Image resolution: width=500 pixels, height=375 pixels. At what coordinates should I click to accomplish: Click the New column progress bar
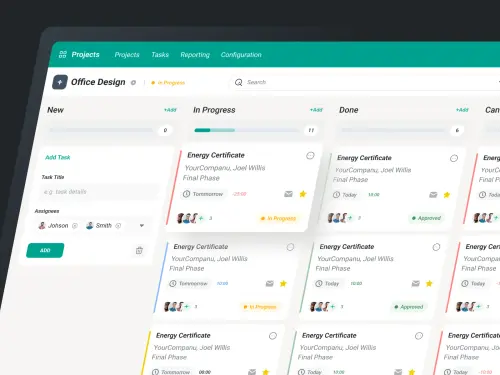pos(101,130)
